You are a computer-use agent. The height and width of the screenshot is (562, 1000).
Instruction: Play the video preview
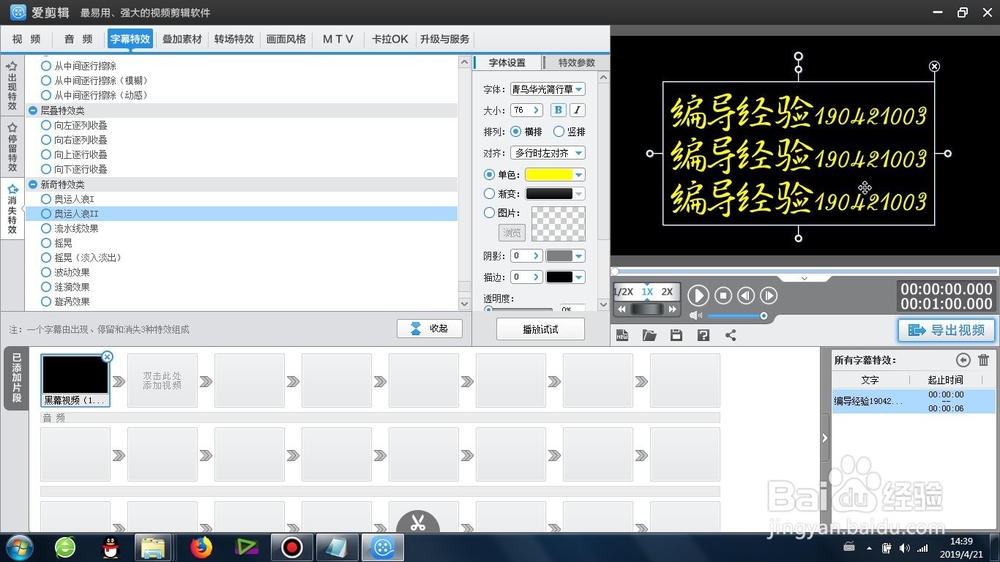pyautogui.click(x=698, y=295)
